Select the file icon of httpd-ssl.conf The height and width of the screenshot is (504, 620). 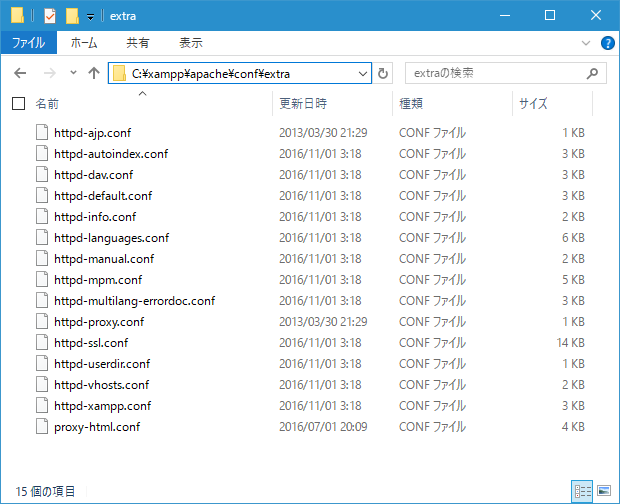42,342
